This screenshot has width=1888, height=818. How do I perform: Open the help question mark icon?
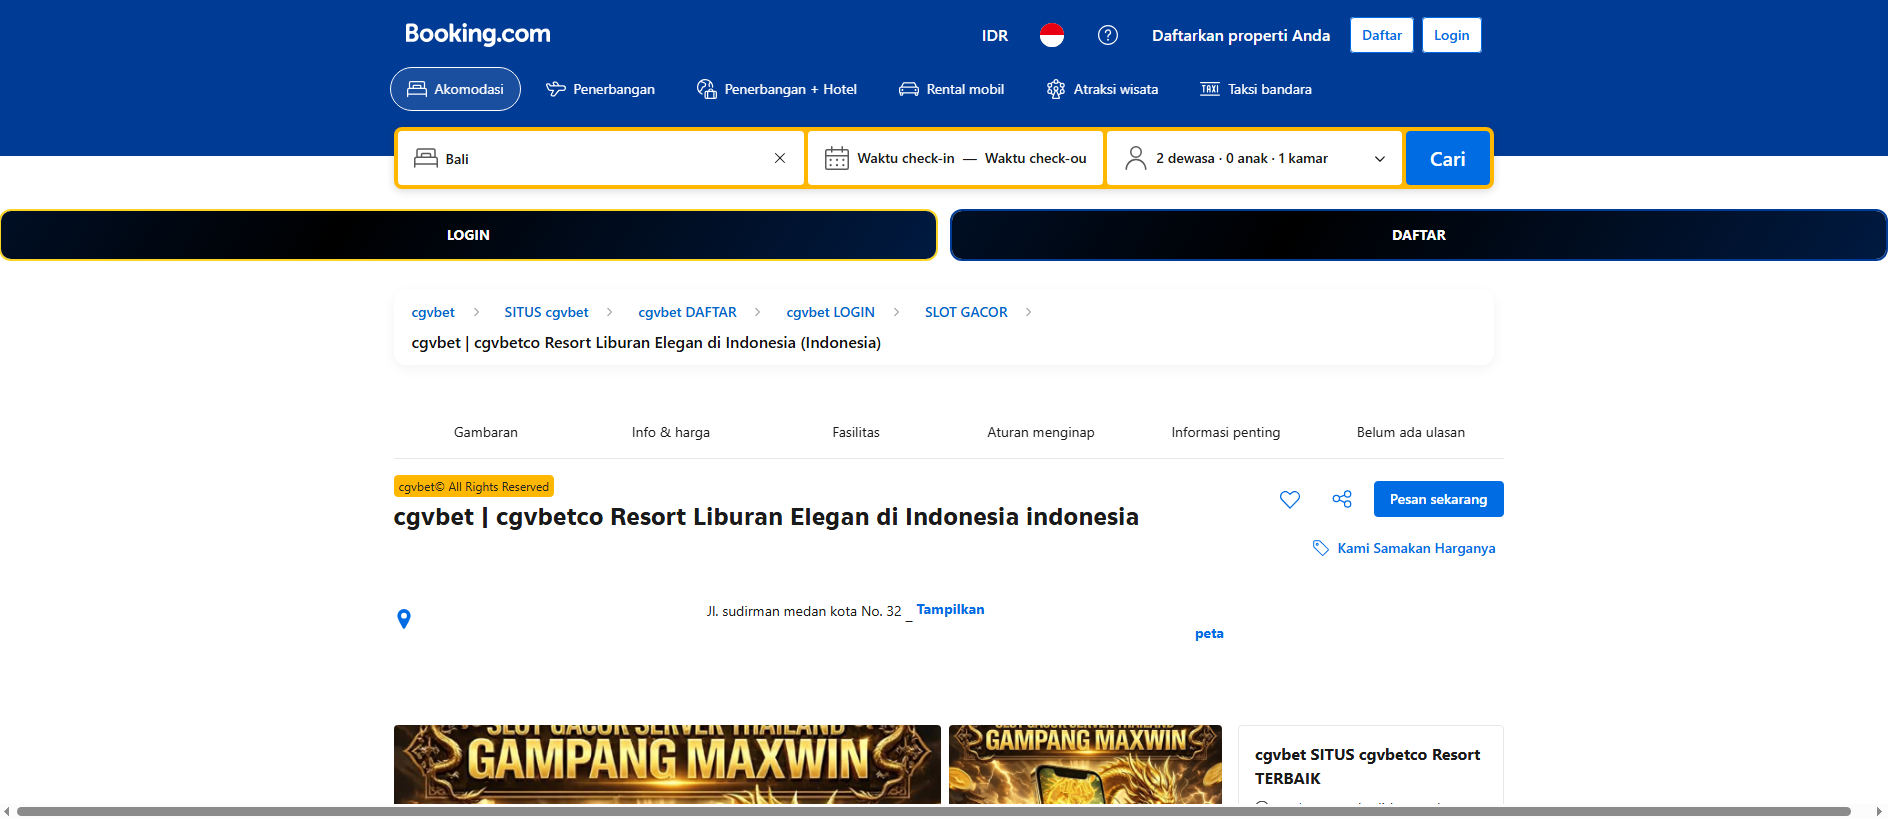pyautogui.click(x=1107, y=35)
